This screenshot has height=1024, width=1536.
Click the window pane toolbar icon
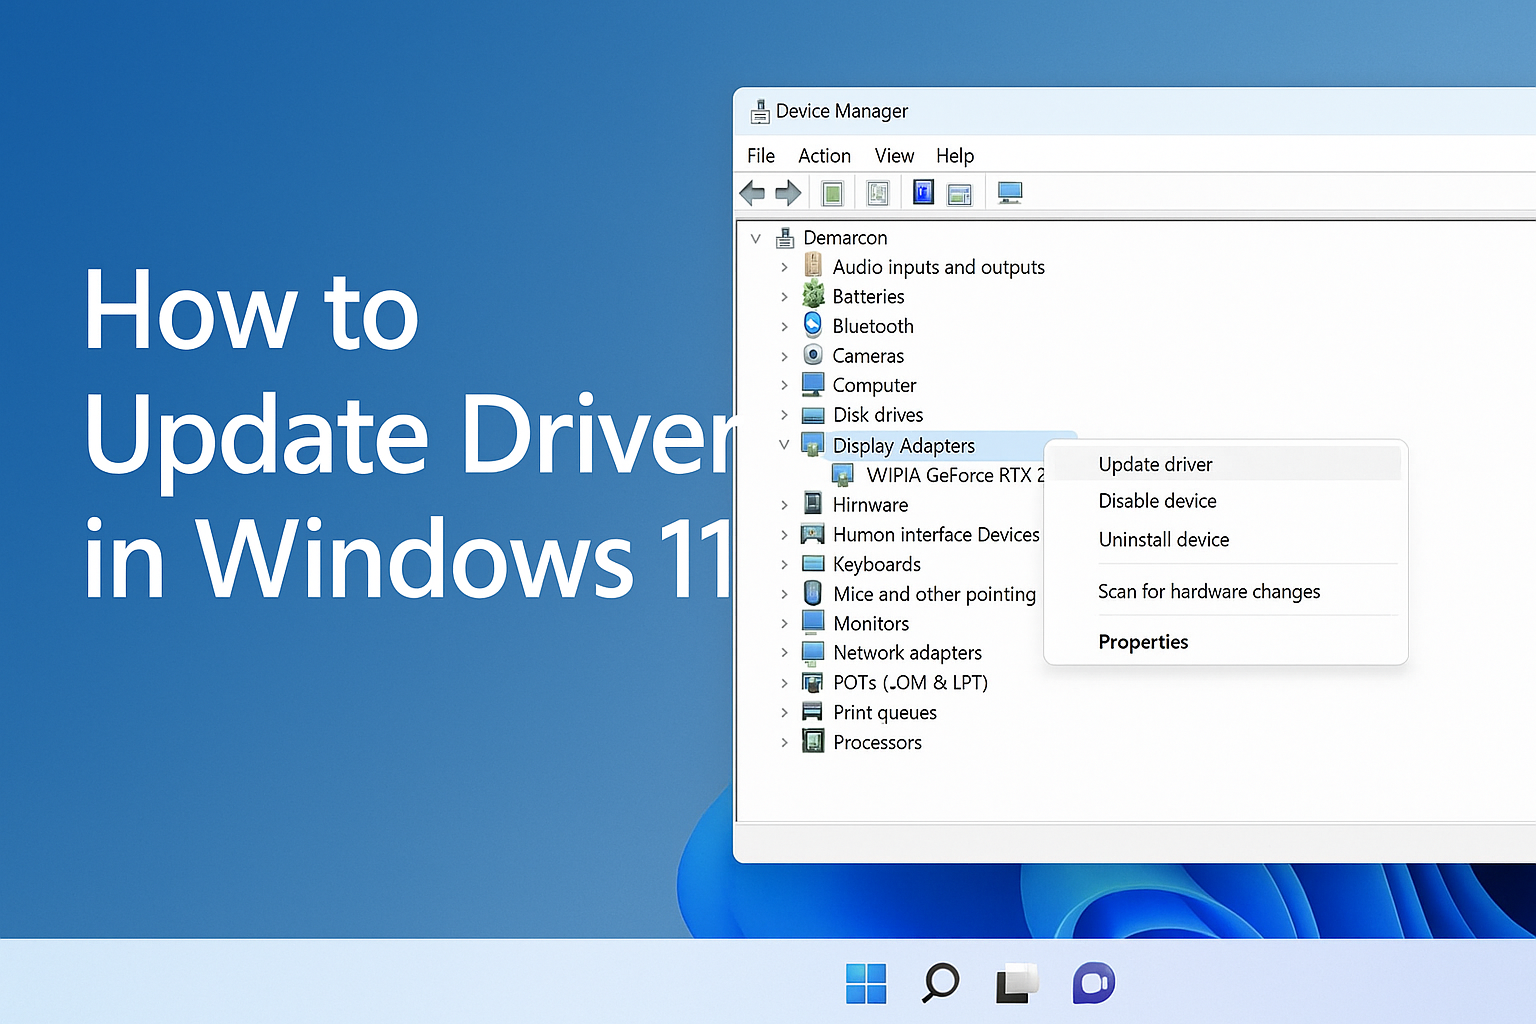[x=960, y=194]
